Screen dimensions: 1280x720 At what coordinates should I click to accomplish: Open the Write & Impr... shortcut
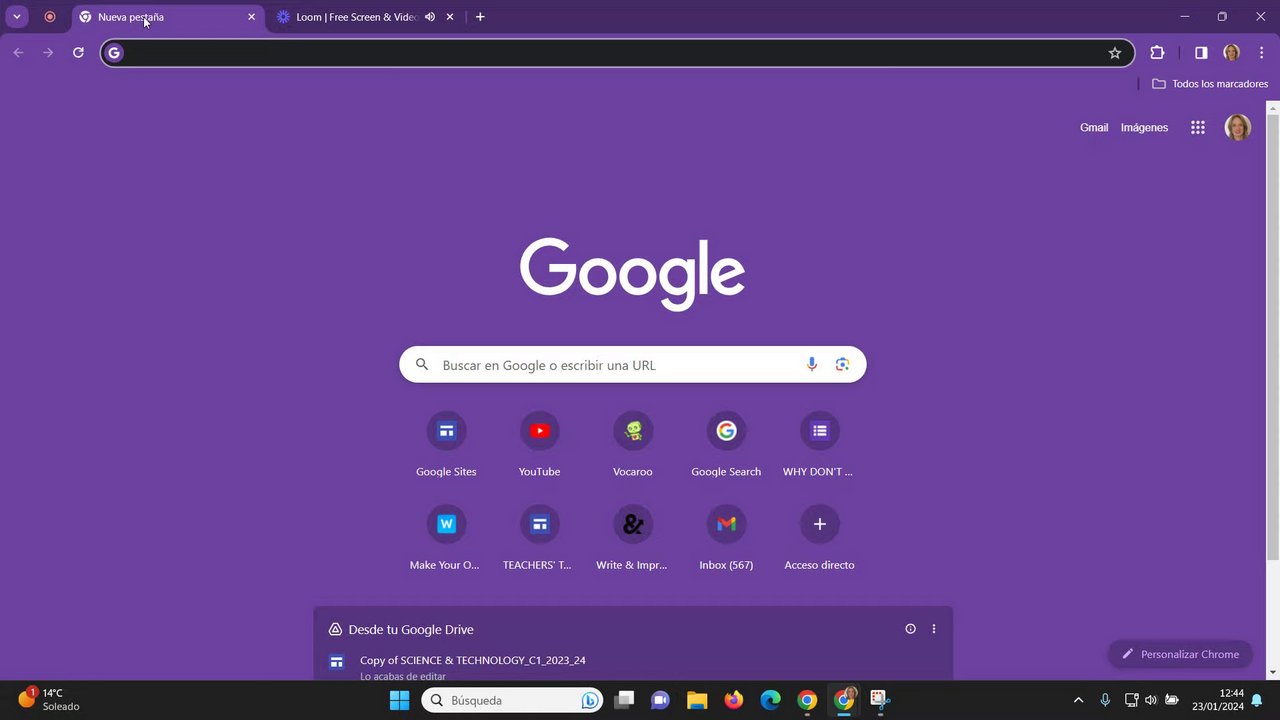(x=633, y=538)
